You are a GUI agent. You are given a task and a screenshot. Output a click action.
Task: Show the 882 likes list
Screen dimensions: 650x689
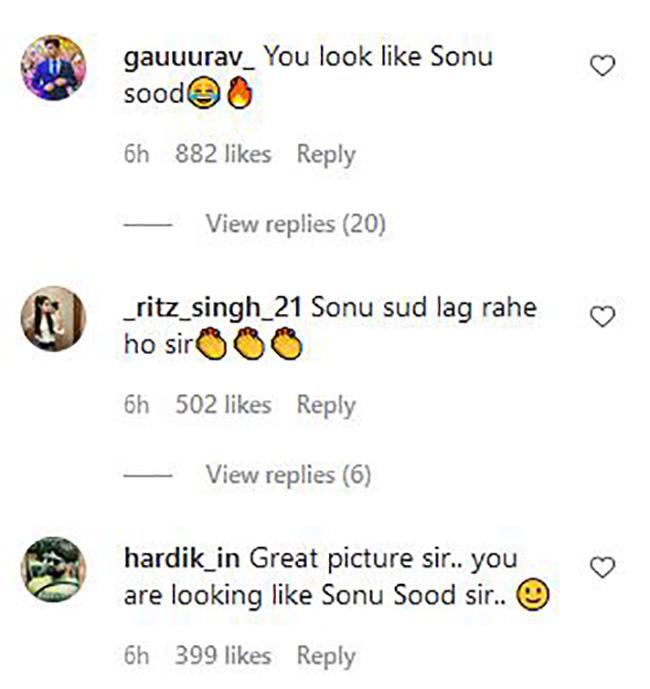click(223, 155)
